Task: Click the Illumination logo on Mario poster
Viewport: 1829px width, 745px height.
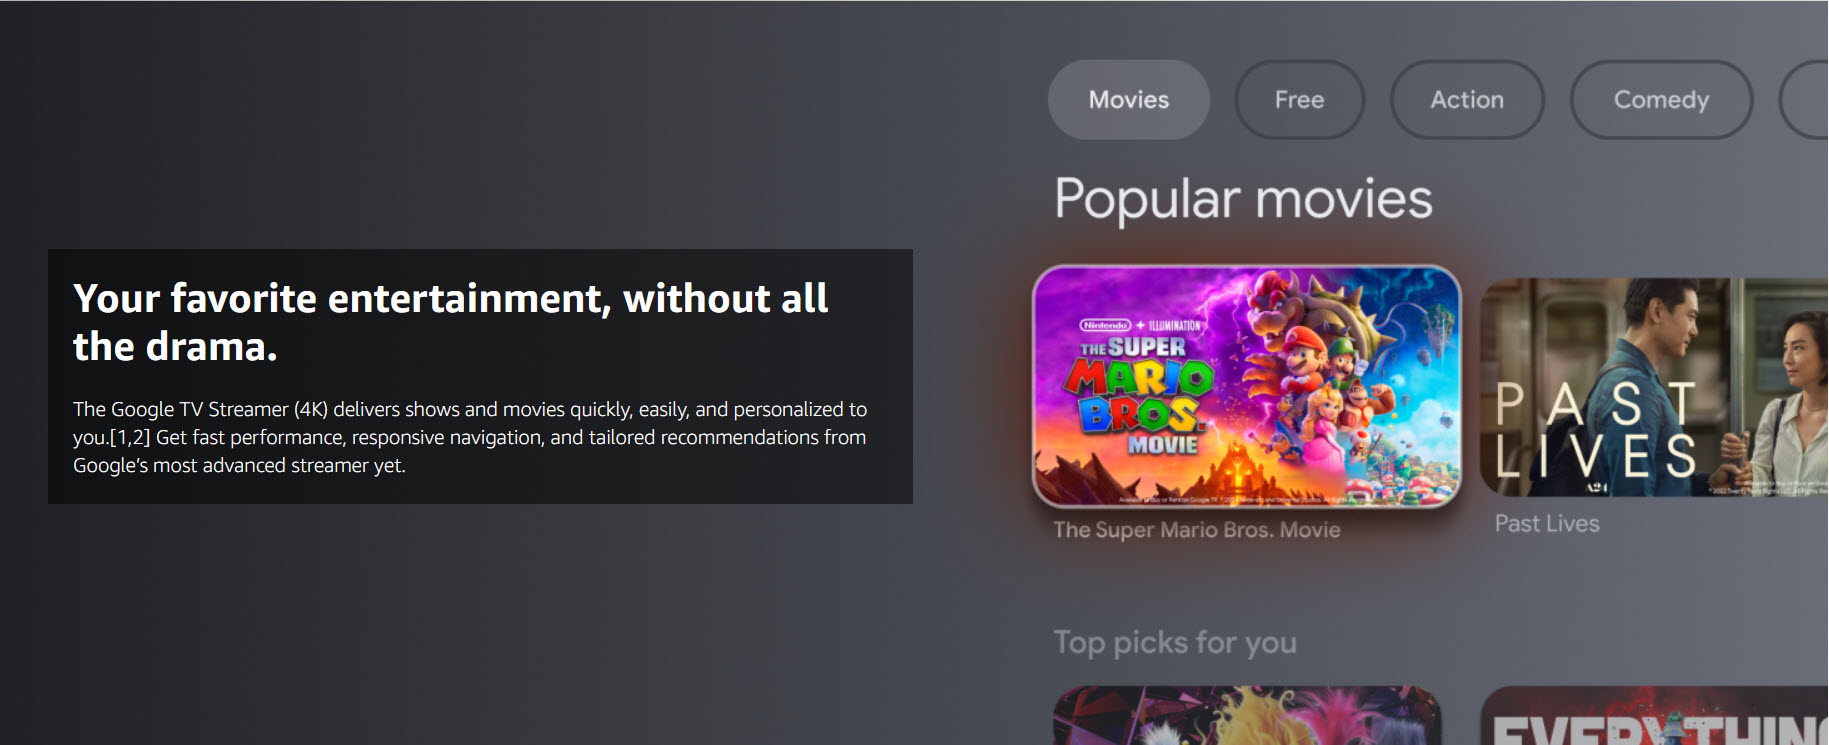Action: pos(1174,325)
